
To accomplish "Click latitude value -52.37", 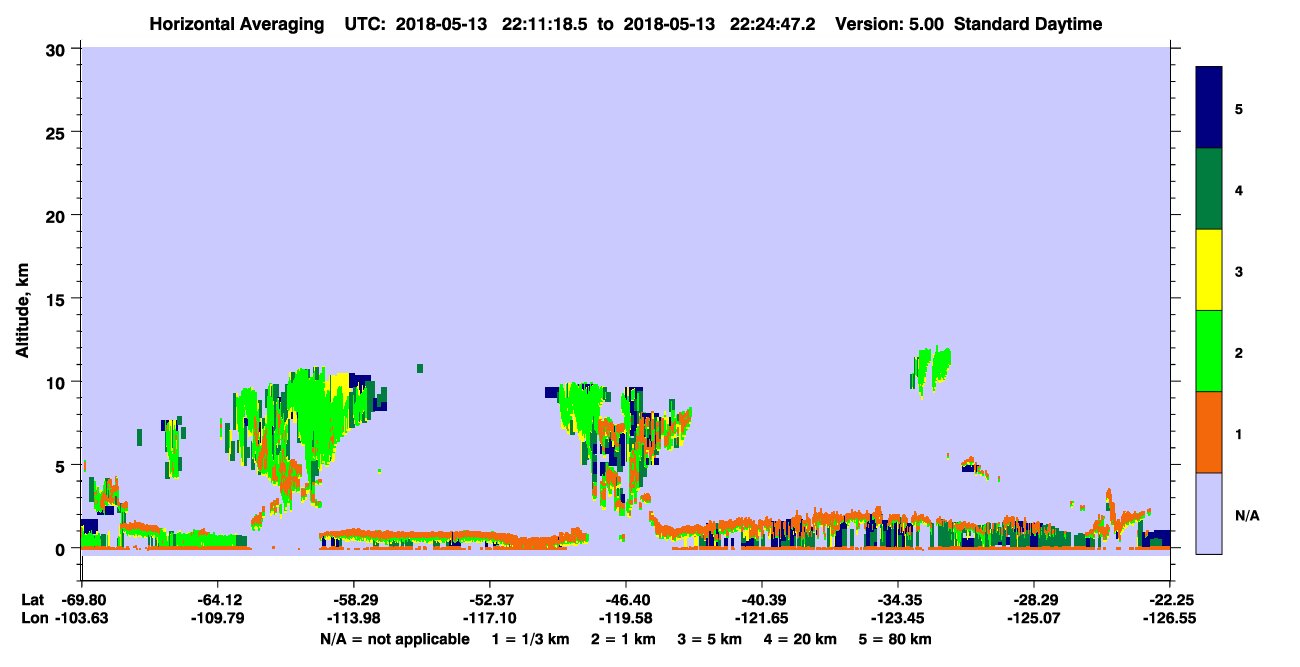I will coord(489,600).
